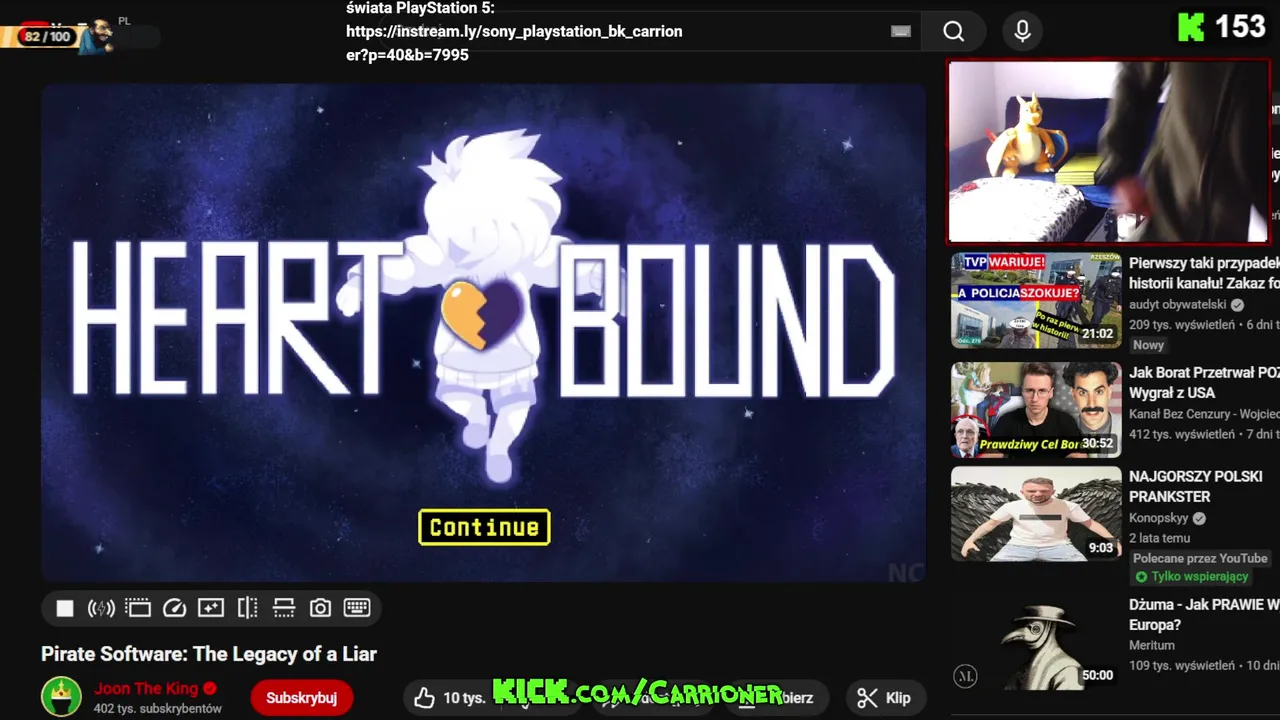Open Joon The King channel avatar

[x=61, y=697]
